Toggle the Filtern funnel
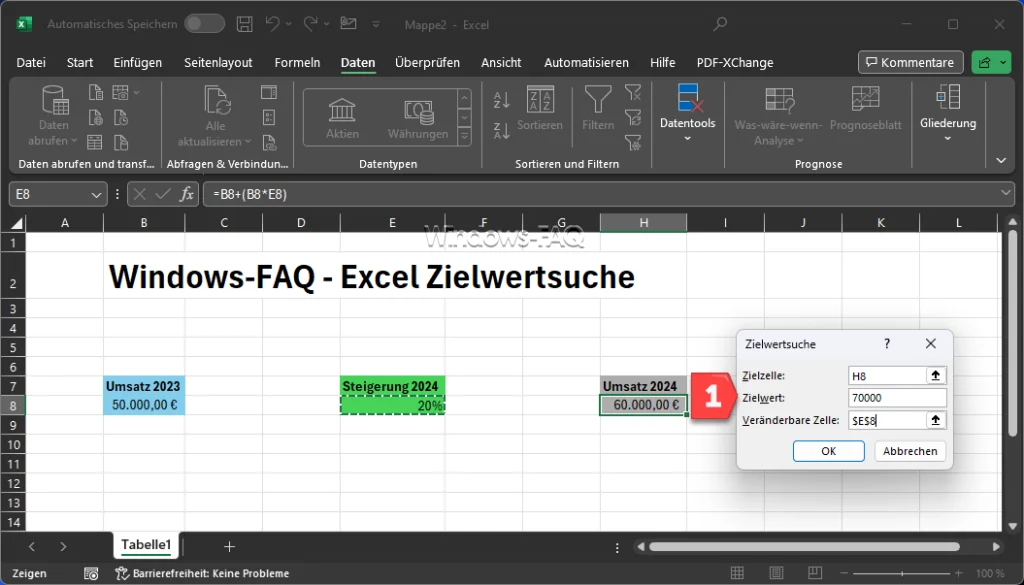The width and height of the screenshot is (1024, 585). coord(598,108)
